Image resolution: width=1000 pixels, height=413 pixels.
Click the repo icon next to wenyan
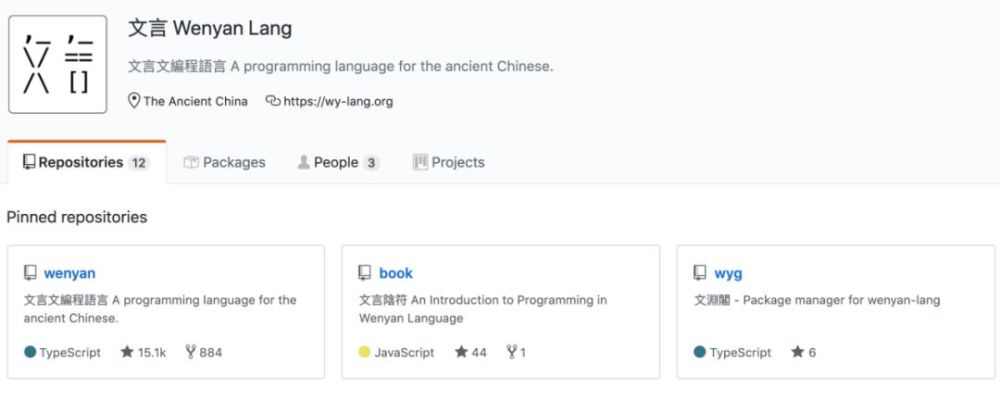[x=30, y=273]
